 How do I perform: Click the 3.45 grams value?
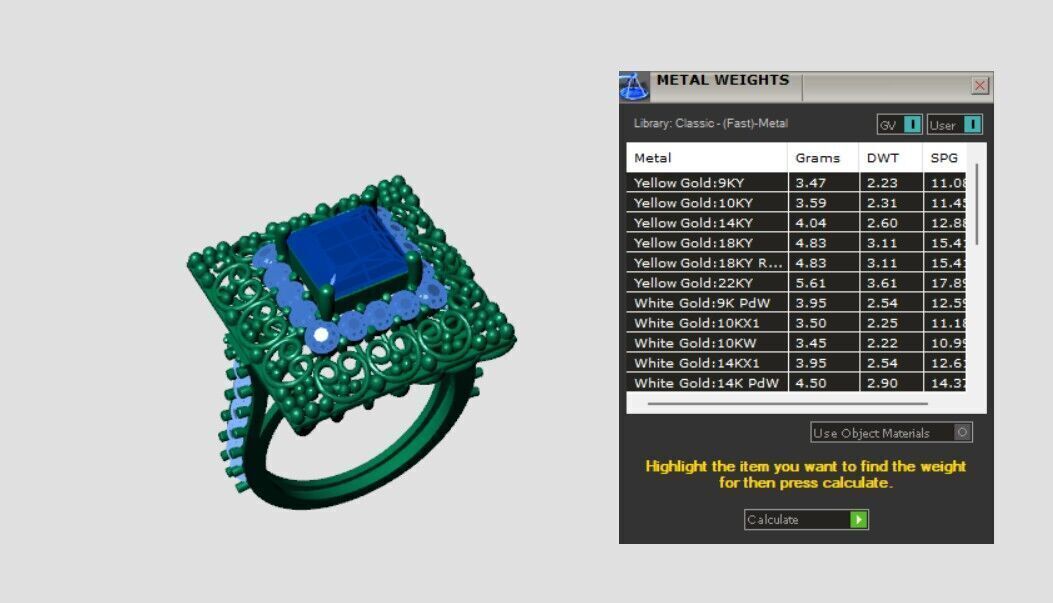point(811,343)
